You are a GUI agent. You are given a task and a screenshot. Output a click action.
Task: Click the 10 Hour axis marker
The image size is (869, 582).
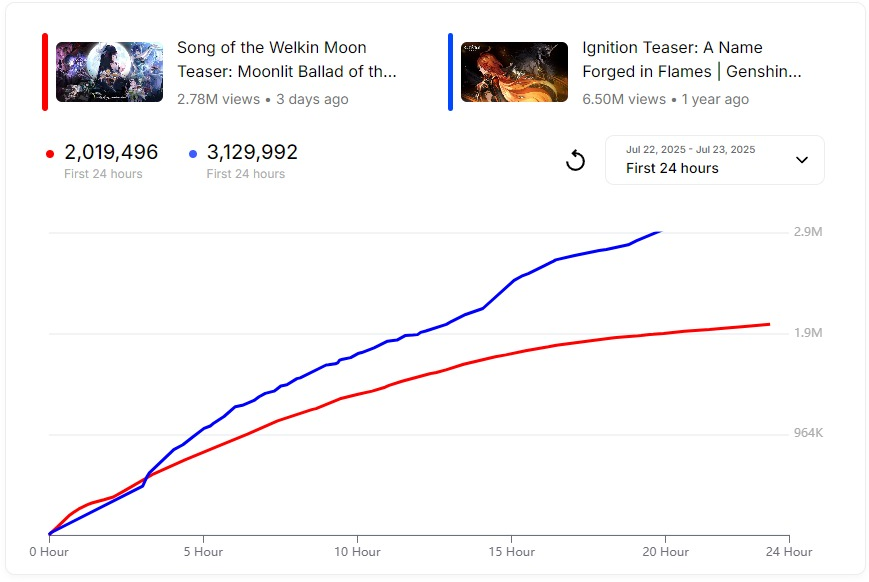[357, 552]
